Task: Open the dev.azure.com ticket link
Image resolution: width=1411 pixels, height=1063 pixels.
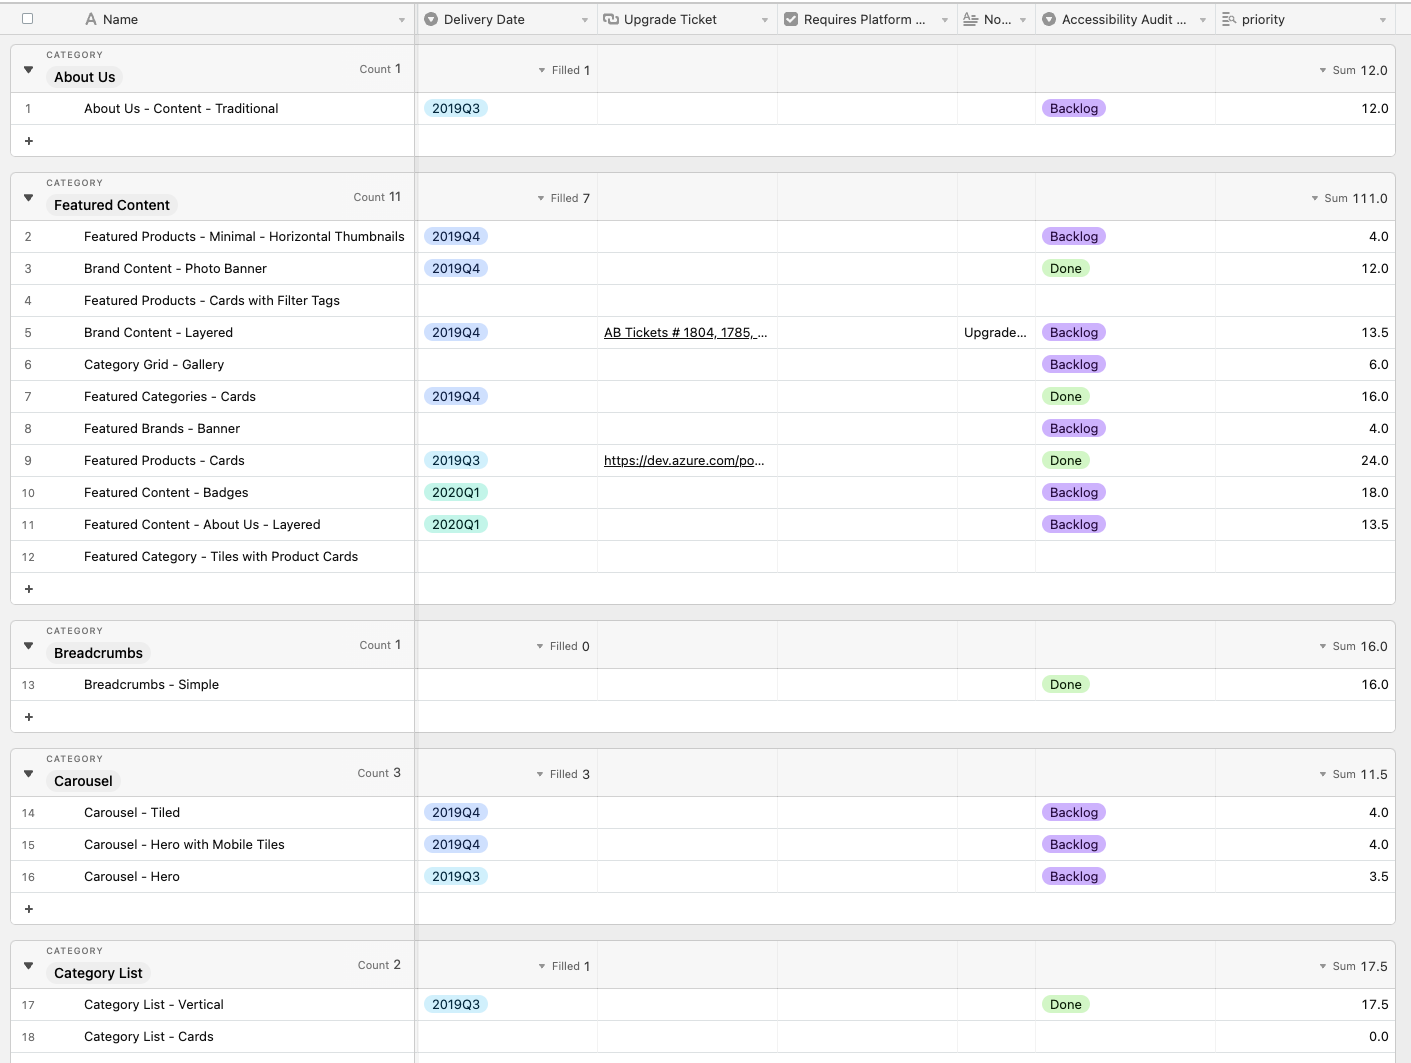Action: tap(684, 461)
